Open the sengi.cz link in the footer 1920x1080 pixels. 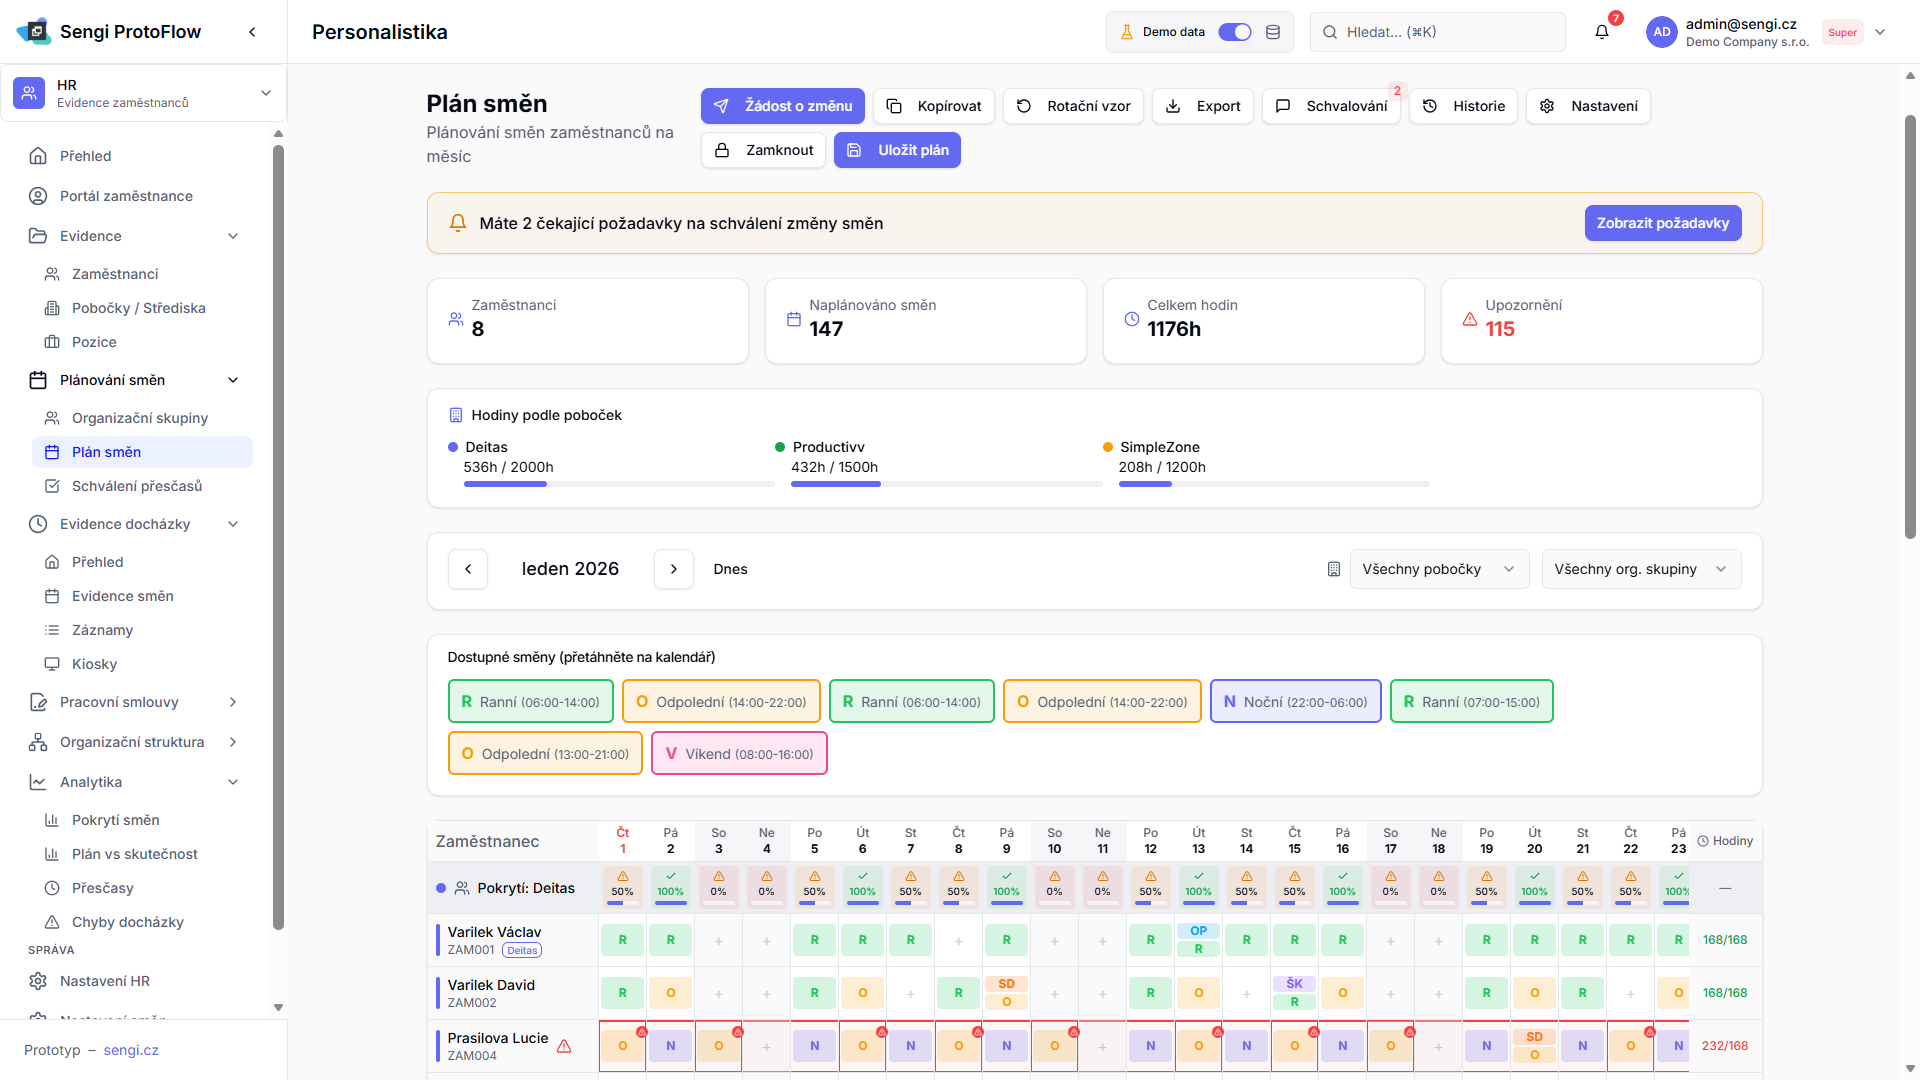coord(131,1050)
